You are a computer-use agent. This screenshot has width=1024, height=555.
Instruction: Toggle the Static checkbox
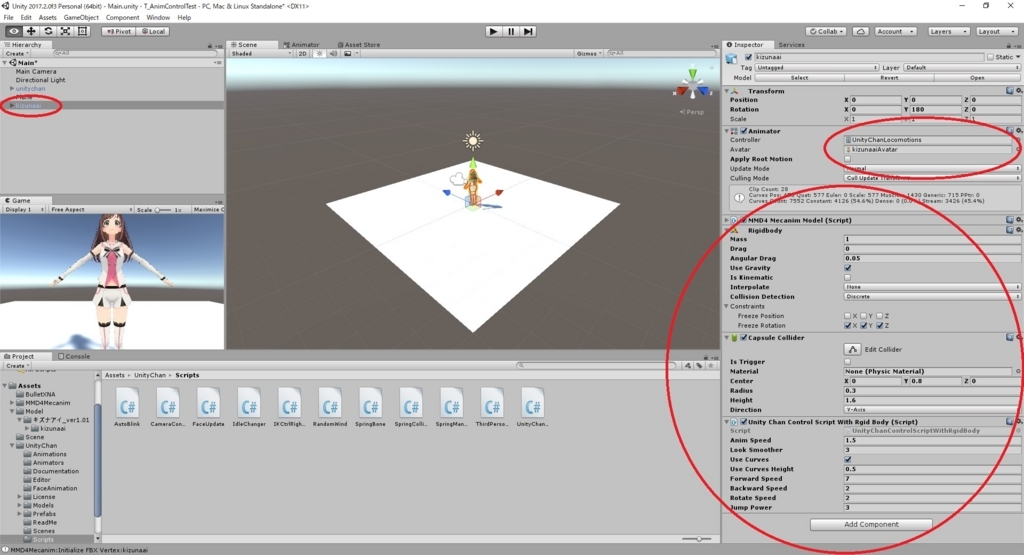pyautogui.click(x=990, y=57)
